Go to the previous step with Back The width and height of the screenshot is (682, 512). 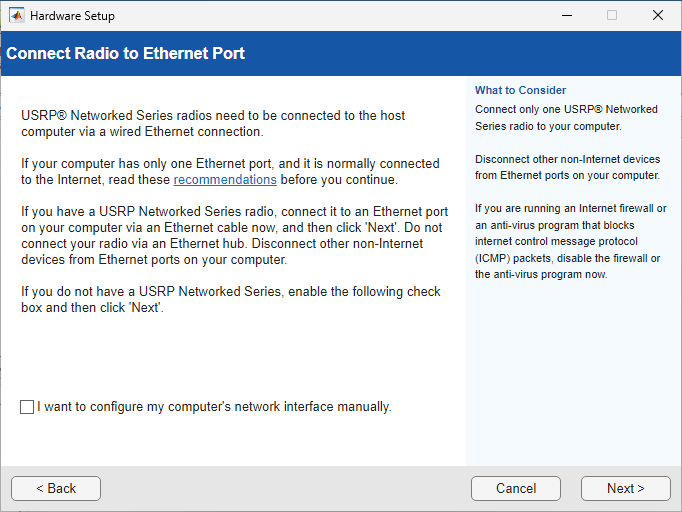click(56, 488)
